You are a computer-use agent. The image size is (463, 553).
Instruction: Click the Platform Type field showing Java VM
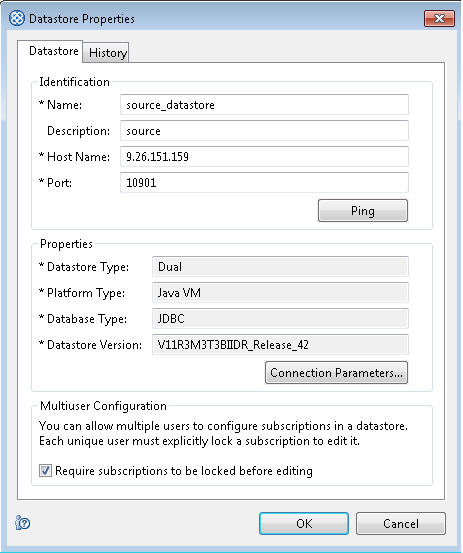tap(280, 293)
